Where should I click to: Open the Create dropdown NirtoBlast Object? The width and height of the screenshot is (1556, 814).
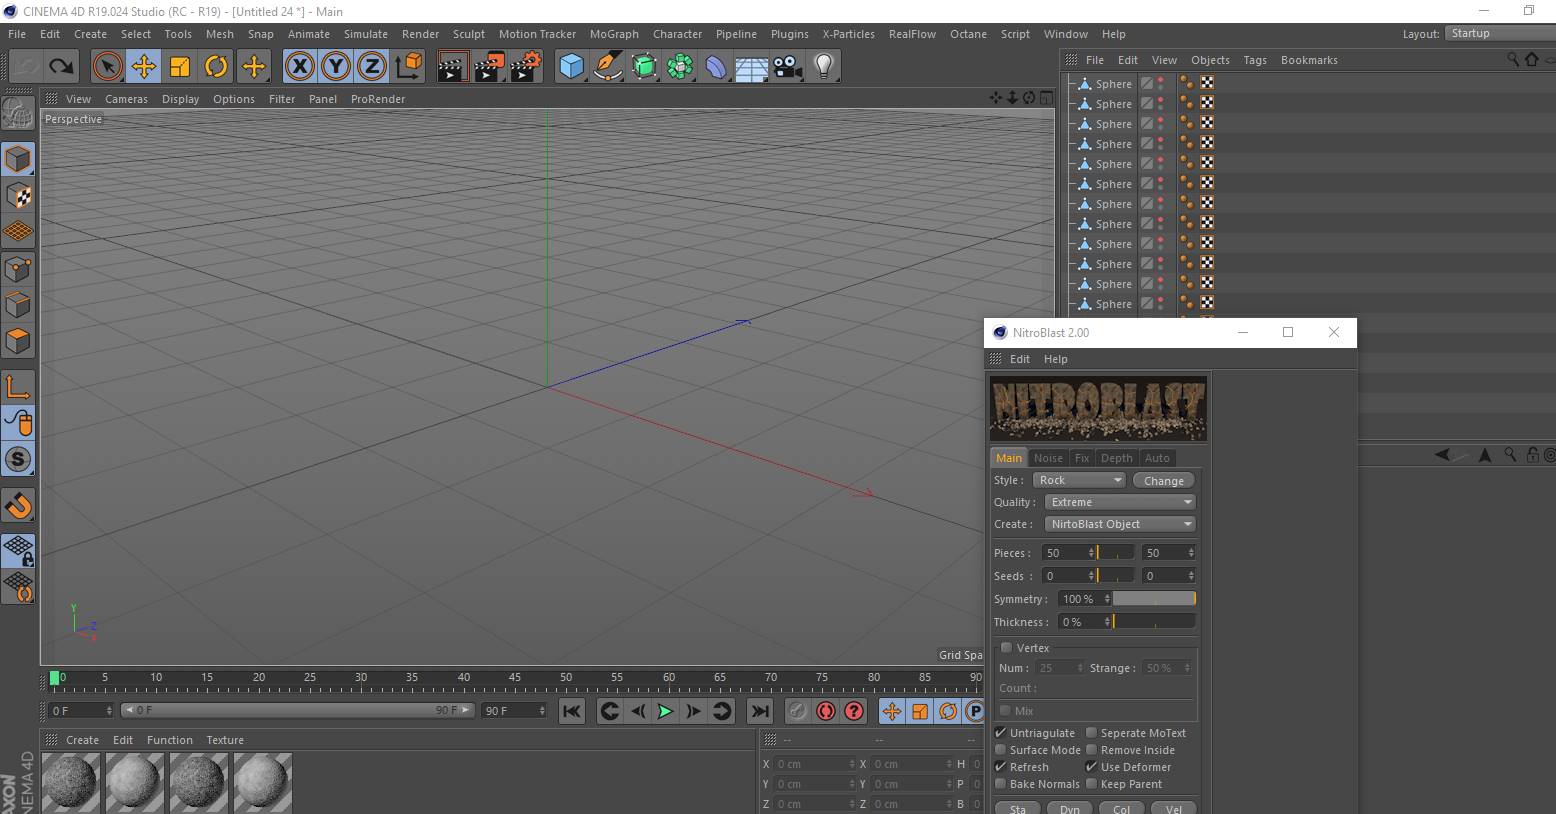click(x=1120, y=524)
